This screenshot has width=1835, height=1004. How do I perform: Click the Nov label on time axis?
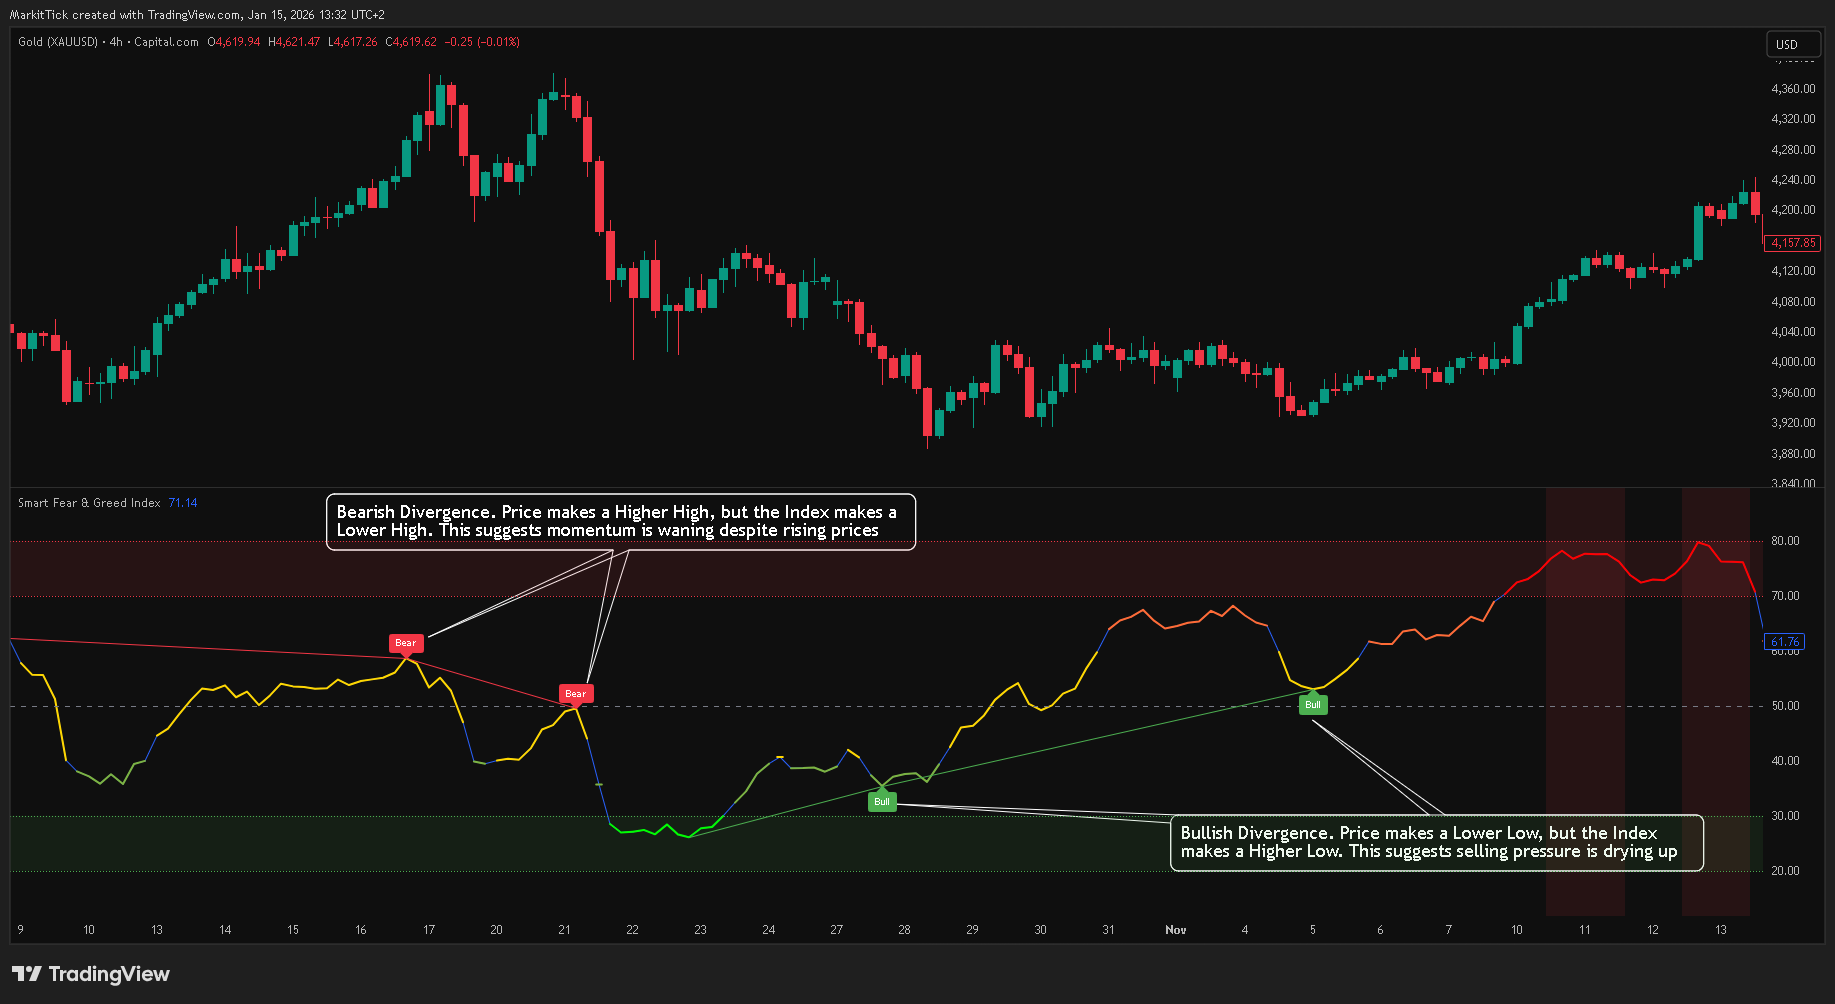[x=1176, y=930]
